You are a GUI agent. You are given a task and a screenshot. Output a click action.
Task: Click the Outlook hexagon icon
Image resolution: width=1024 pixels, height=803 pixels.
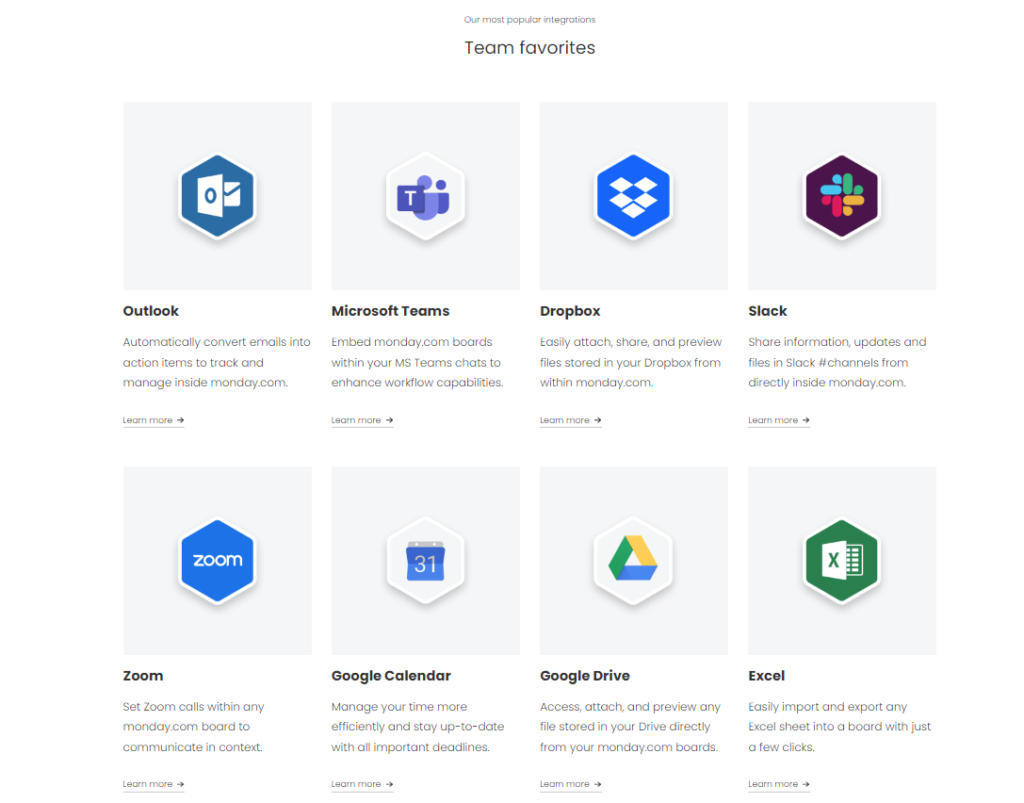pos(217,196)
